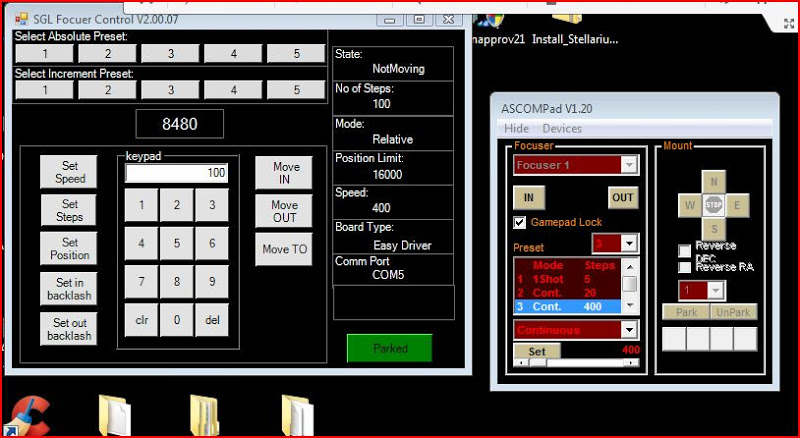Select Absolute Preset 5
The height and width of the screenshot is (438, 800).
click(x=296, y=54)
